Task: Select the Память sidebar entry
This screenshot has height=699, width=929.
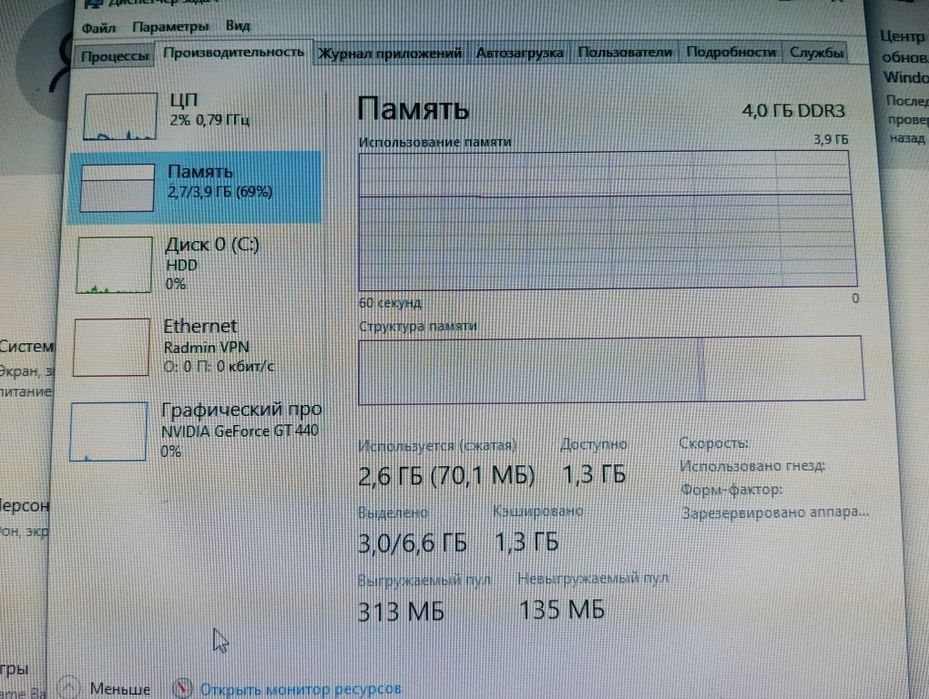Action: click(194, 187)
